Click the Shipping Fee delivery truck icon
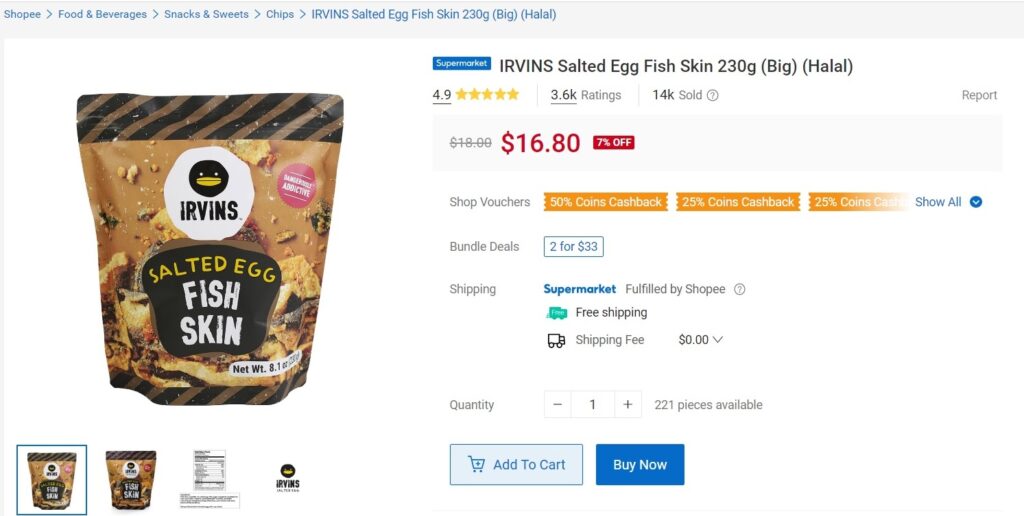1024x516 pixels. [x=556, y=340]
